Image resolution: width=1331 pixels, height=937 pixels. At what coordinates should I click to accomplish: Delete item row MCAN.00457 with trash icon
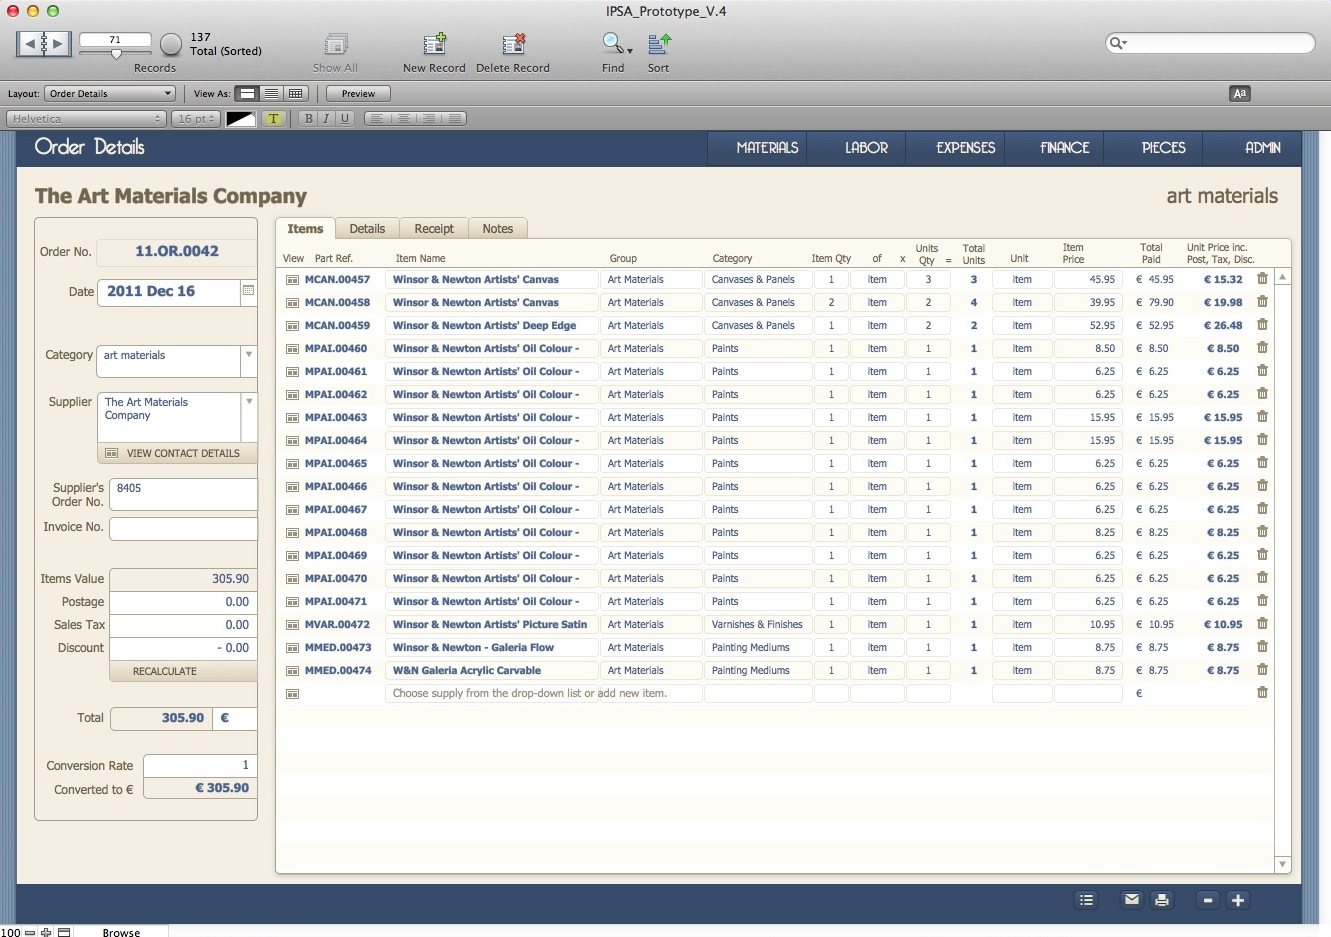pyautogui.click(x=1262, y=279)
